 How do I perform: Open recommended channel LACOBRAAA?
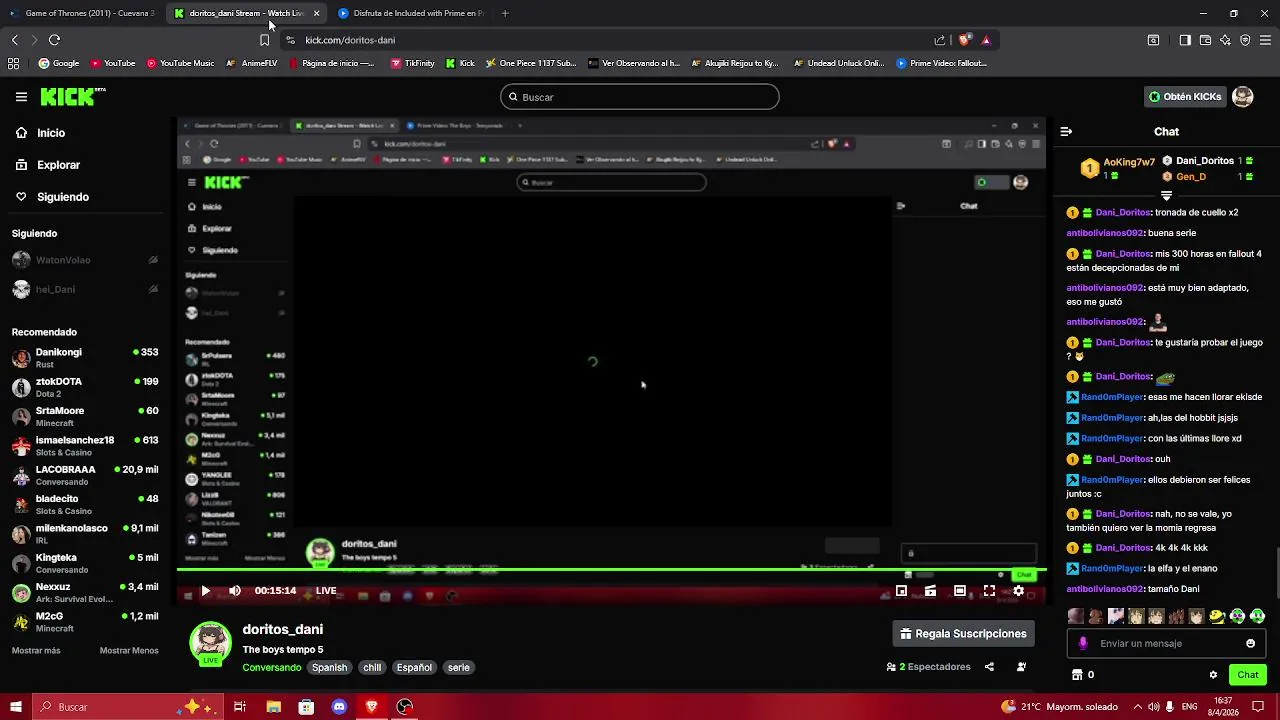click(85, 475)
